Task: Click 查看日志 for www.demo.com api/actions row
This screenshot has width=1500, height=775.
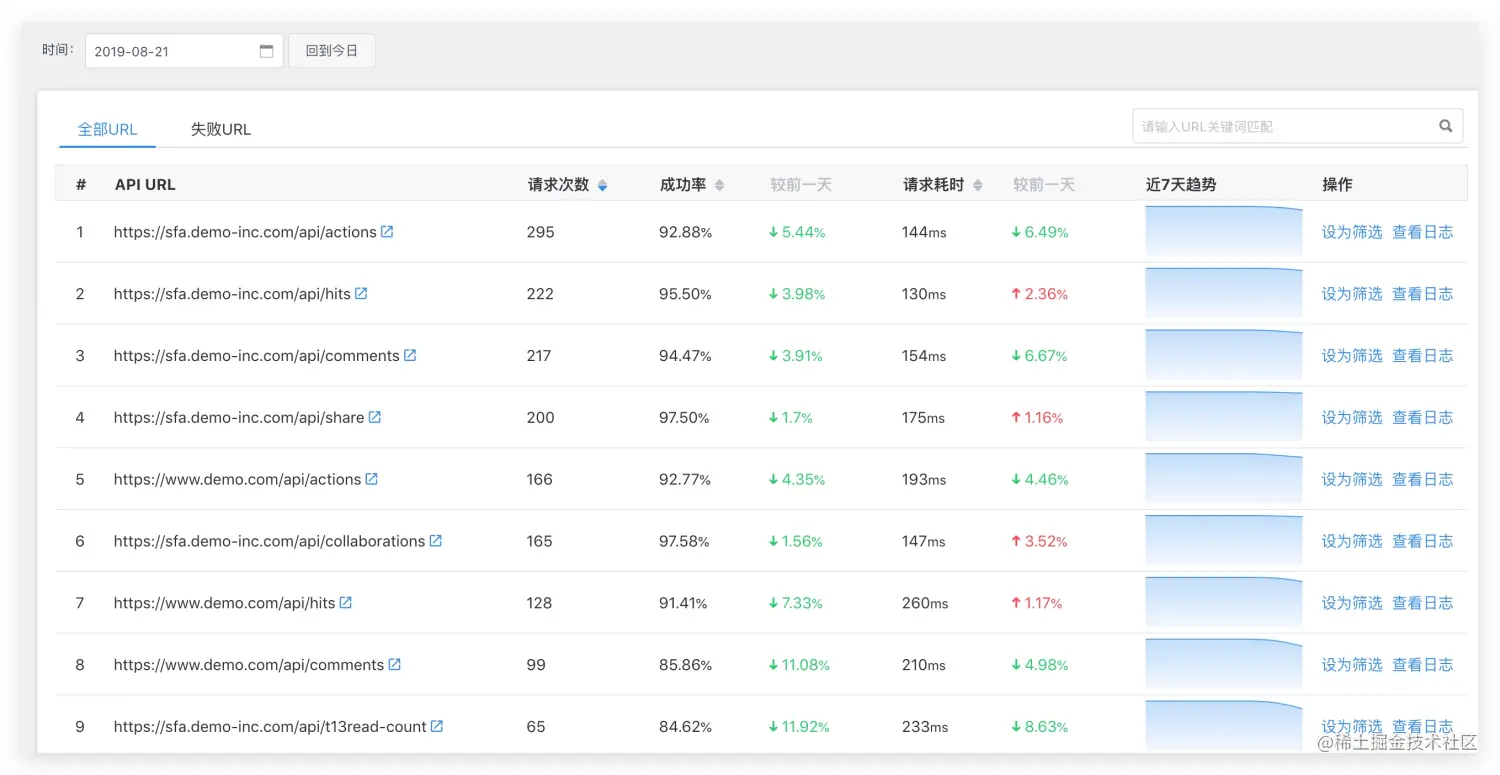Action: [x=1423, y=480]
